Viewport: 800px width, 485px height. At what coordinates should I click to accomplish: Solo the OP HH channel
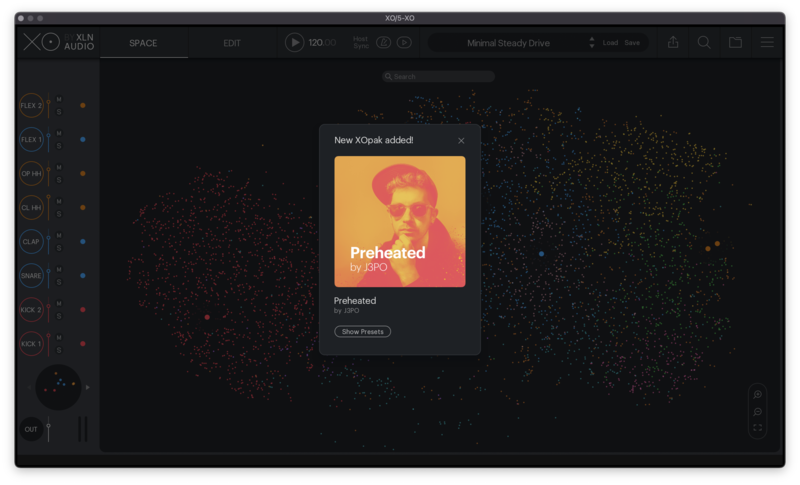[59, 180]
